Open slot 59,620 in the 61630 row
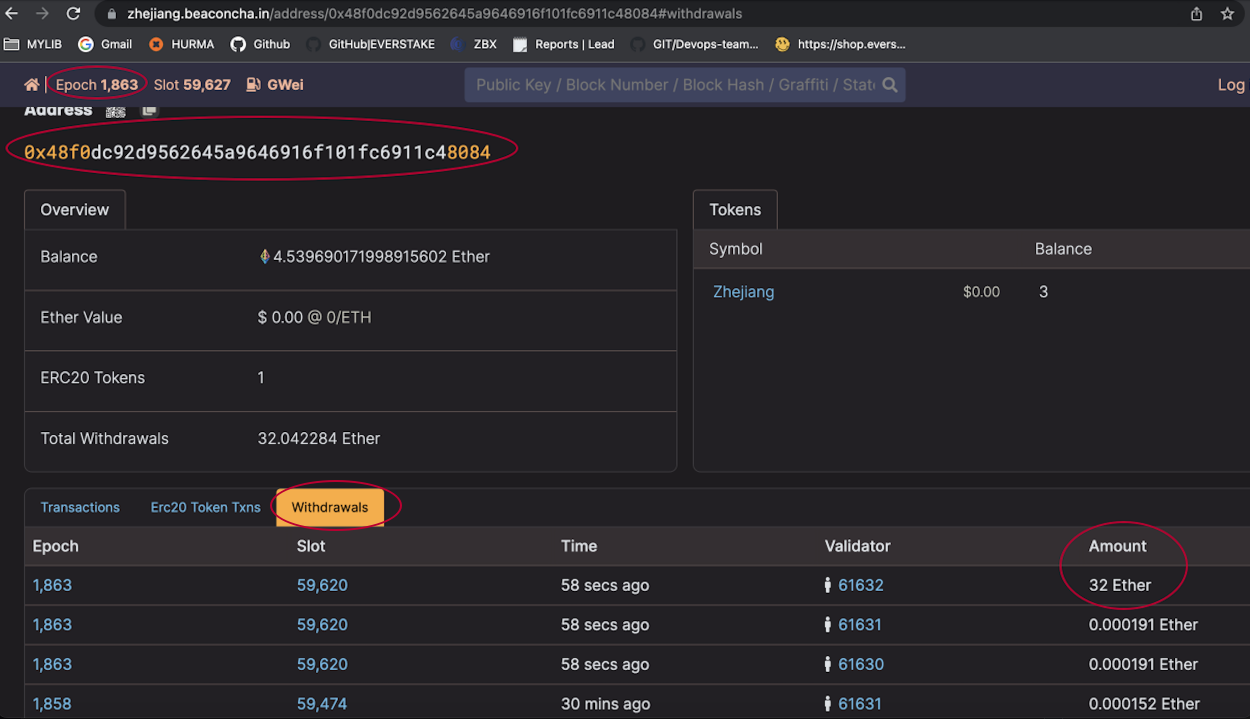The height and width of the screenshot is (719, 1250). [x=322, y=665]
